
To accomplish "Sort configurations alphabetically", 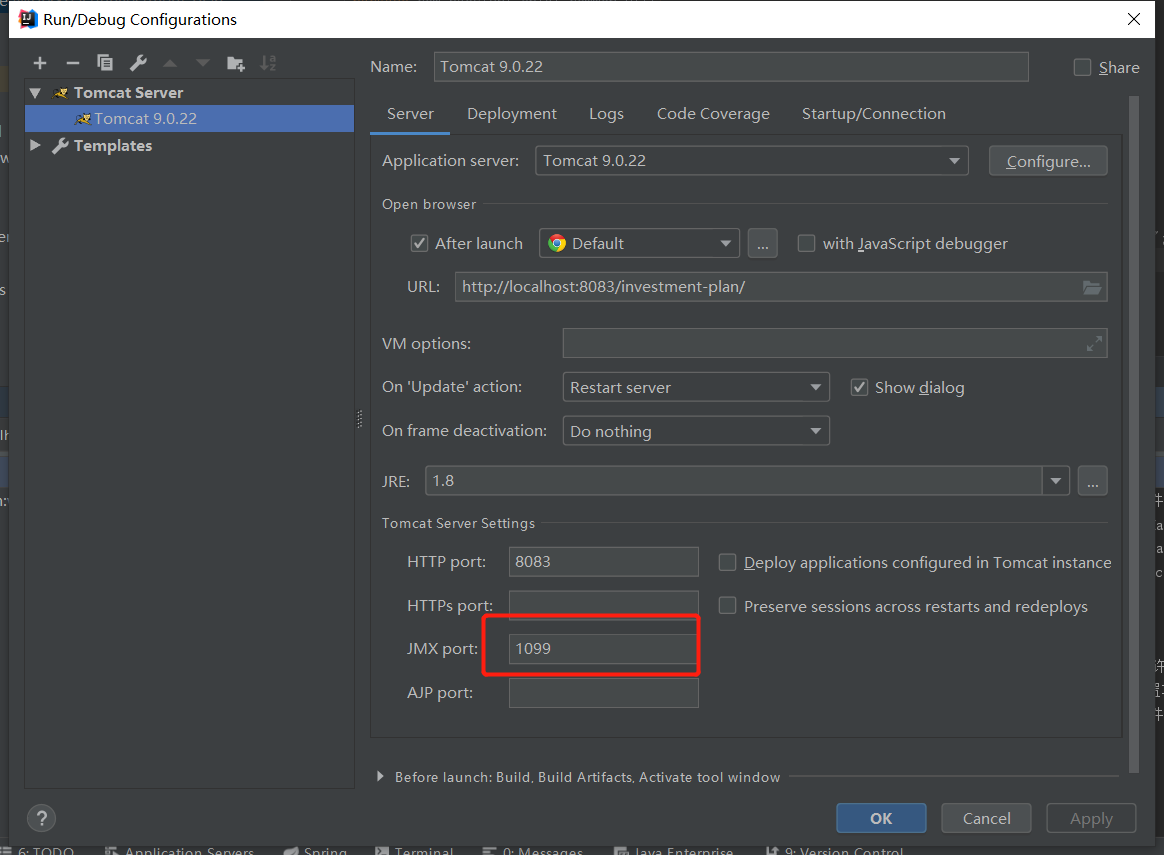I will 268,63.
